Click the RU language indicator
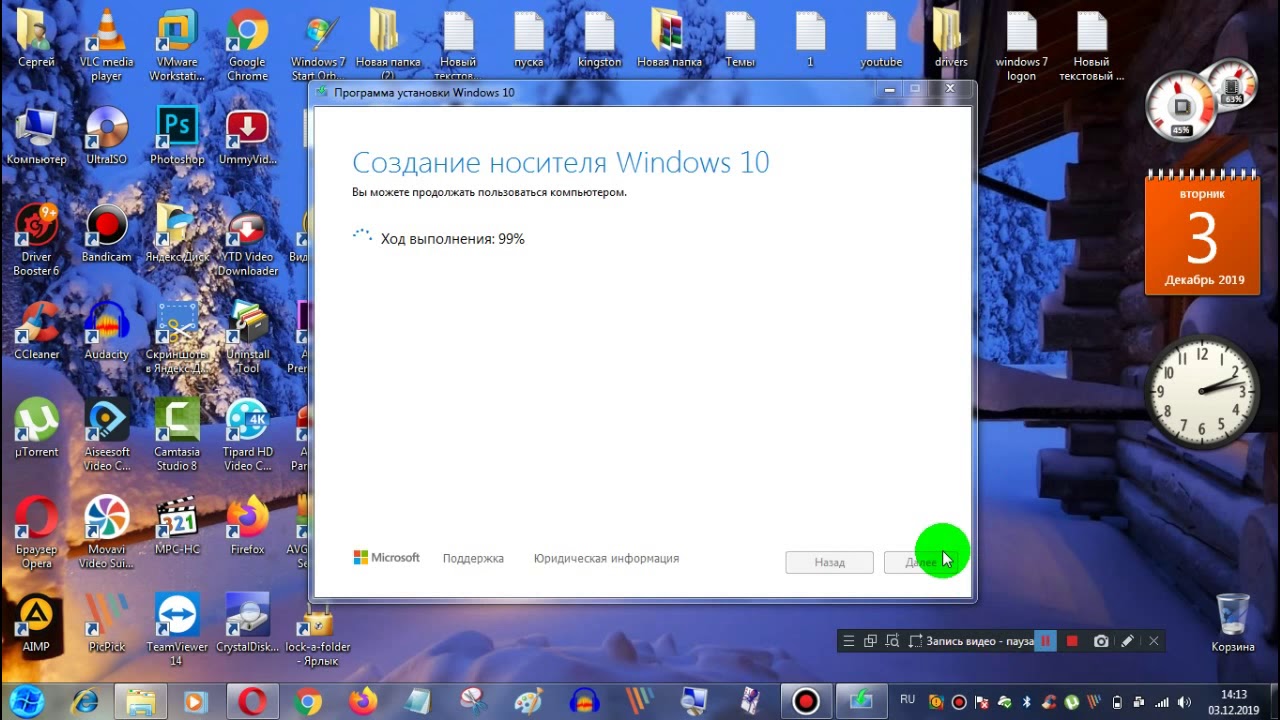Viewport: 1280px width, 720px height. coord(908,700)
